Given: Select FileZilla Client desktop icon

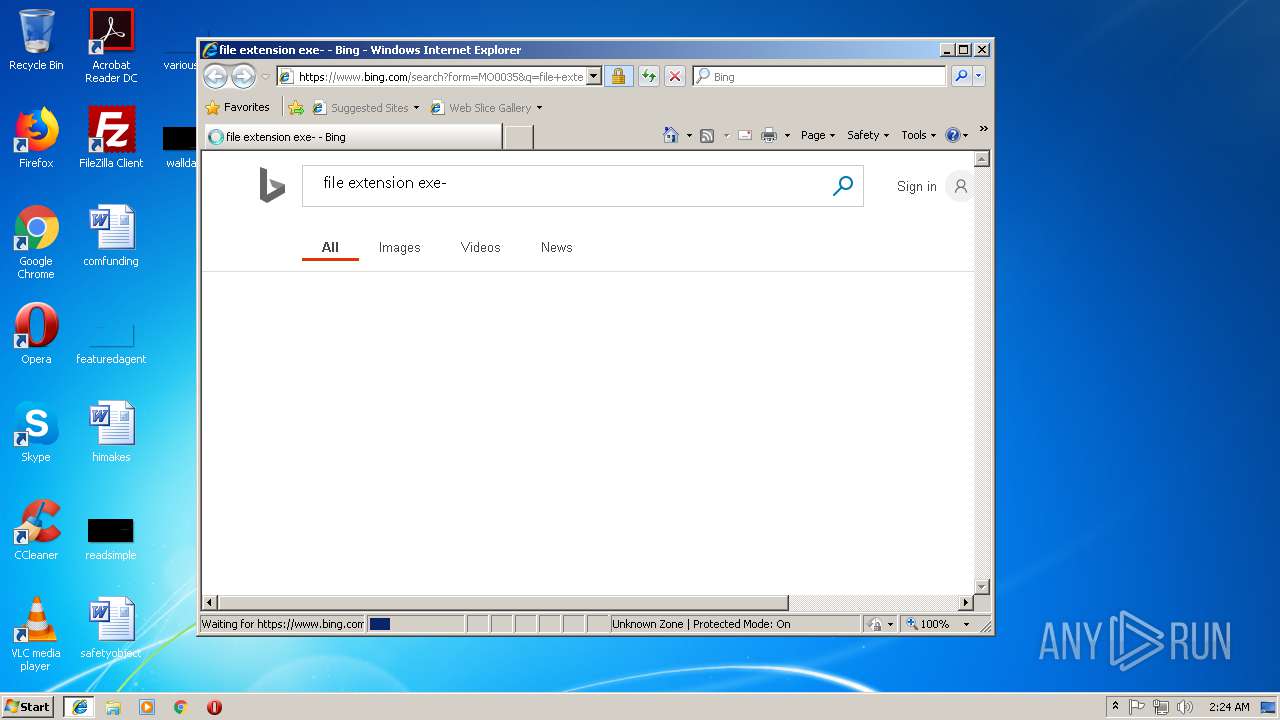Looking at the screenshot, I should point(111,138).
